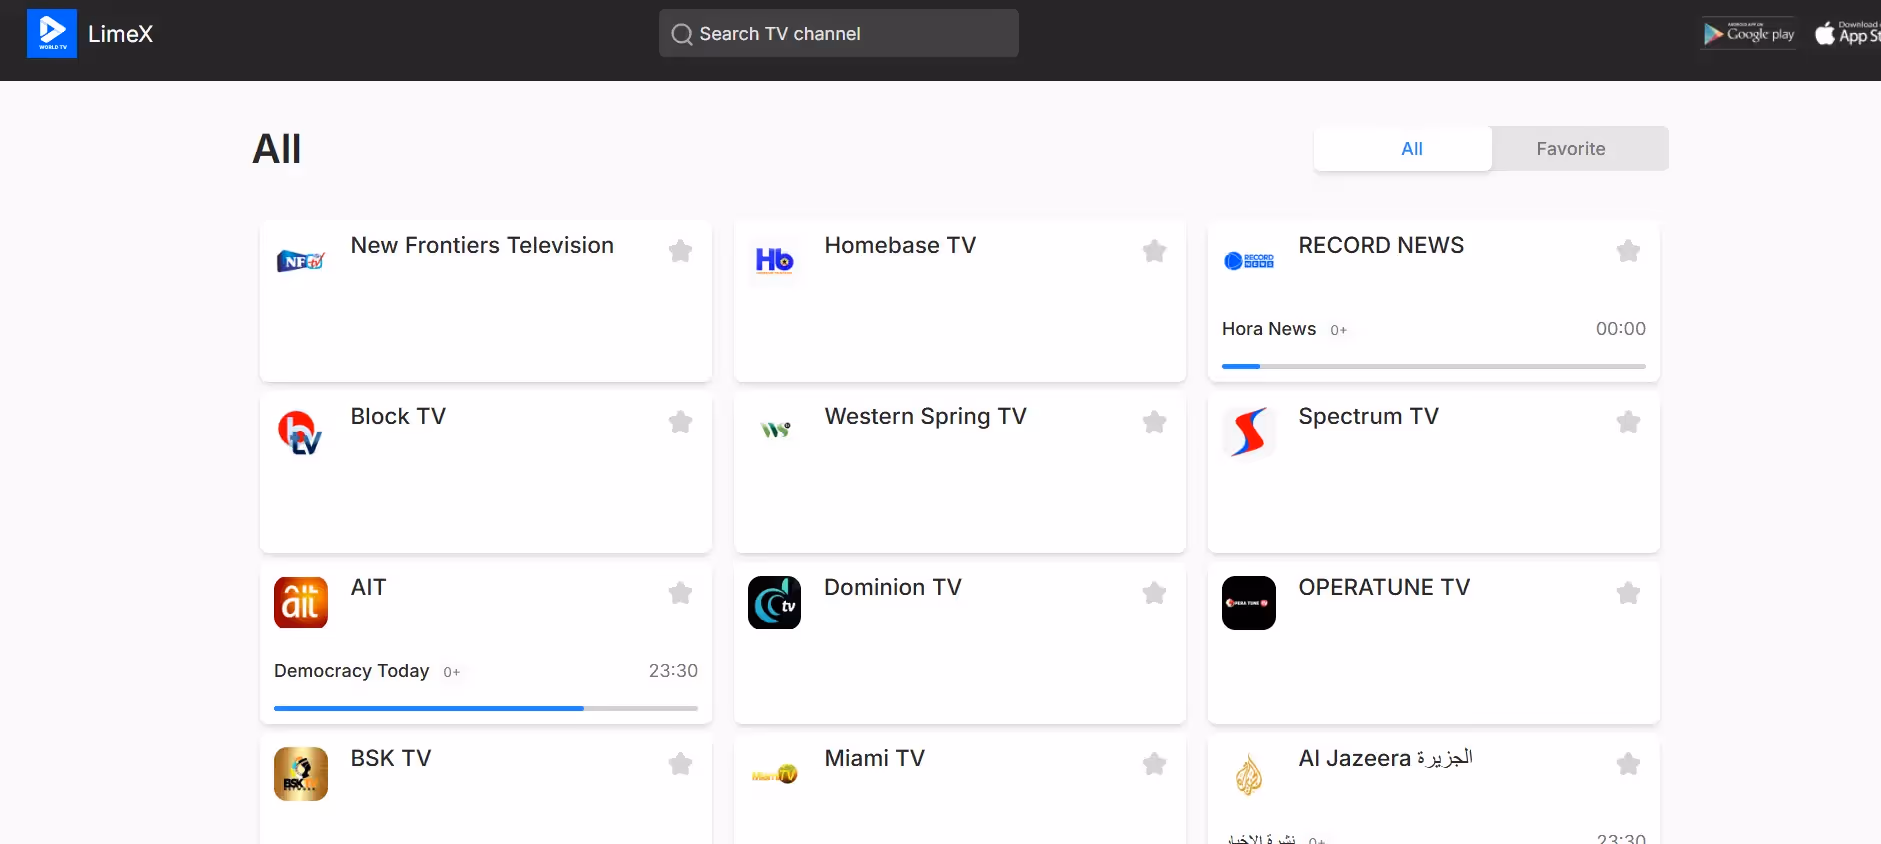Favorite Miami TV using its star
The width and height of the screenshot is (1881, 844).
pos(1154,763)
